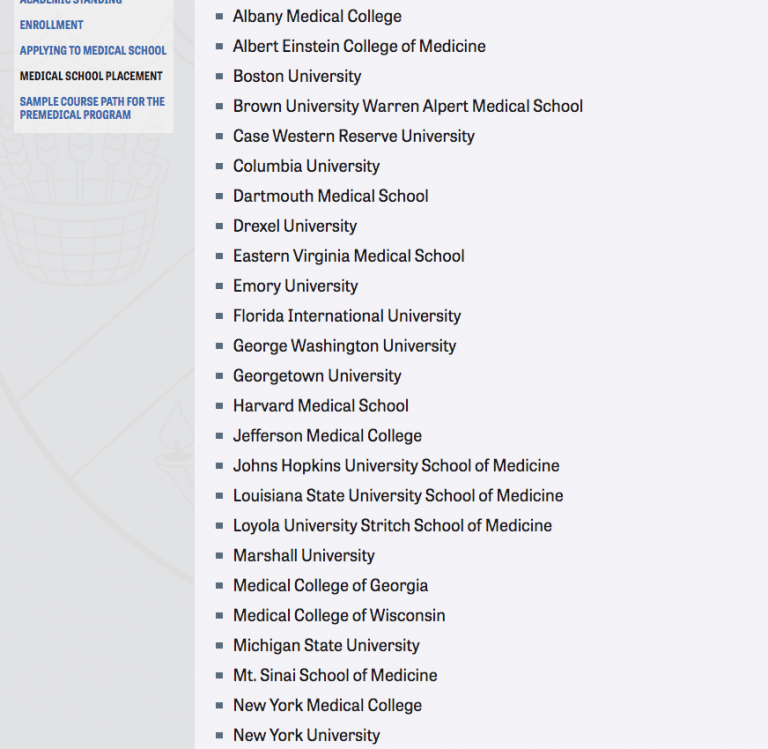The height and width of the screenshot is (749, 768).
Task: Click Case Western Reserve University entry
Action: tap(354, 136)
